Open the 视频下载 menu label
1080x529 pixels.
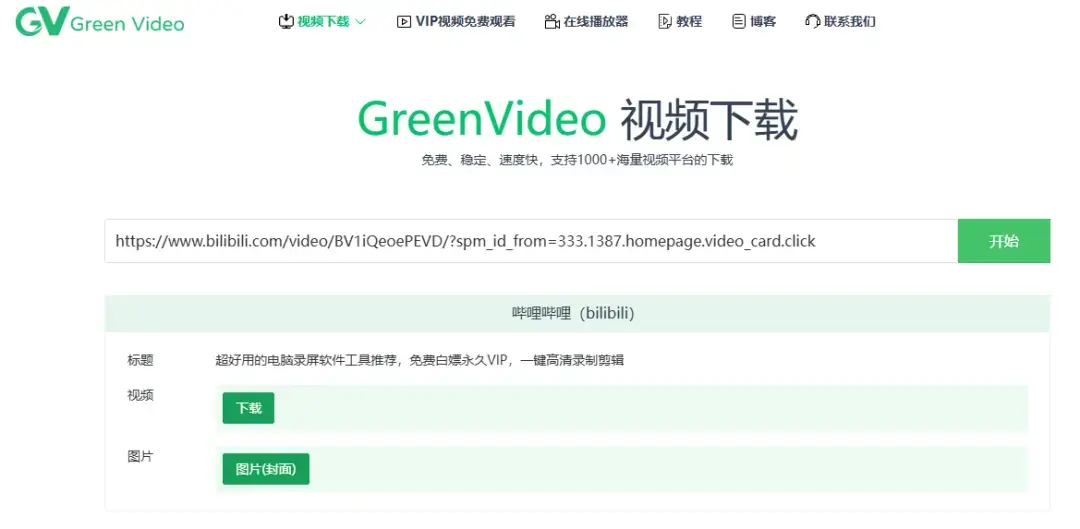pyautogui.click(x=323, y=21)
